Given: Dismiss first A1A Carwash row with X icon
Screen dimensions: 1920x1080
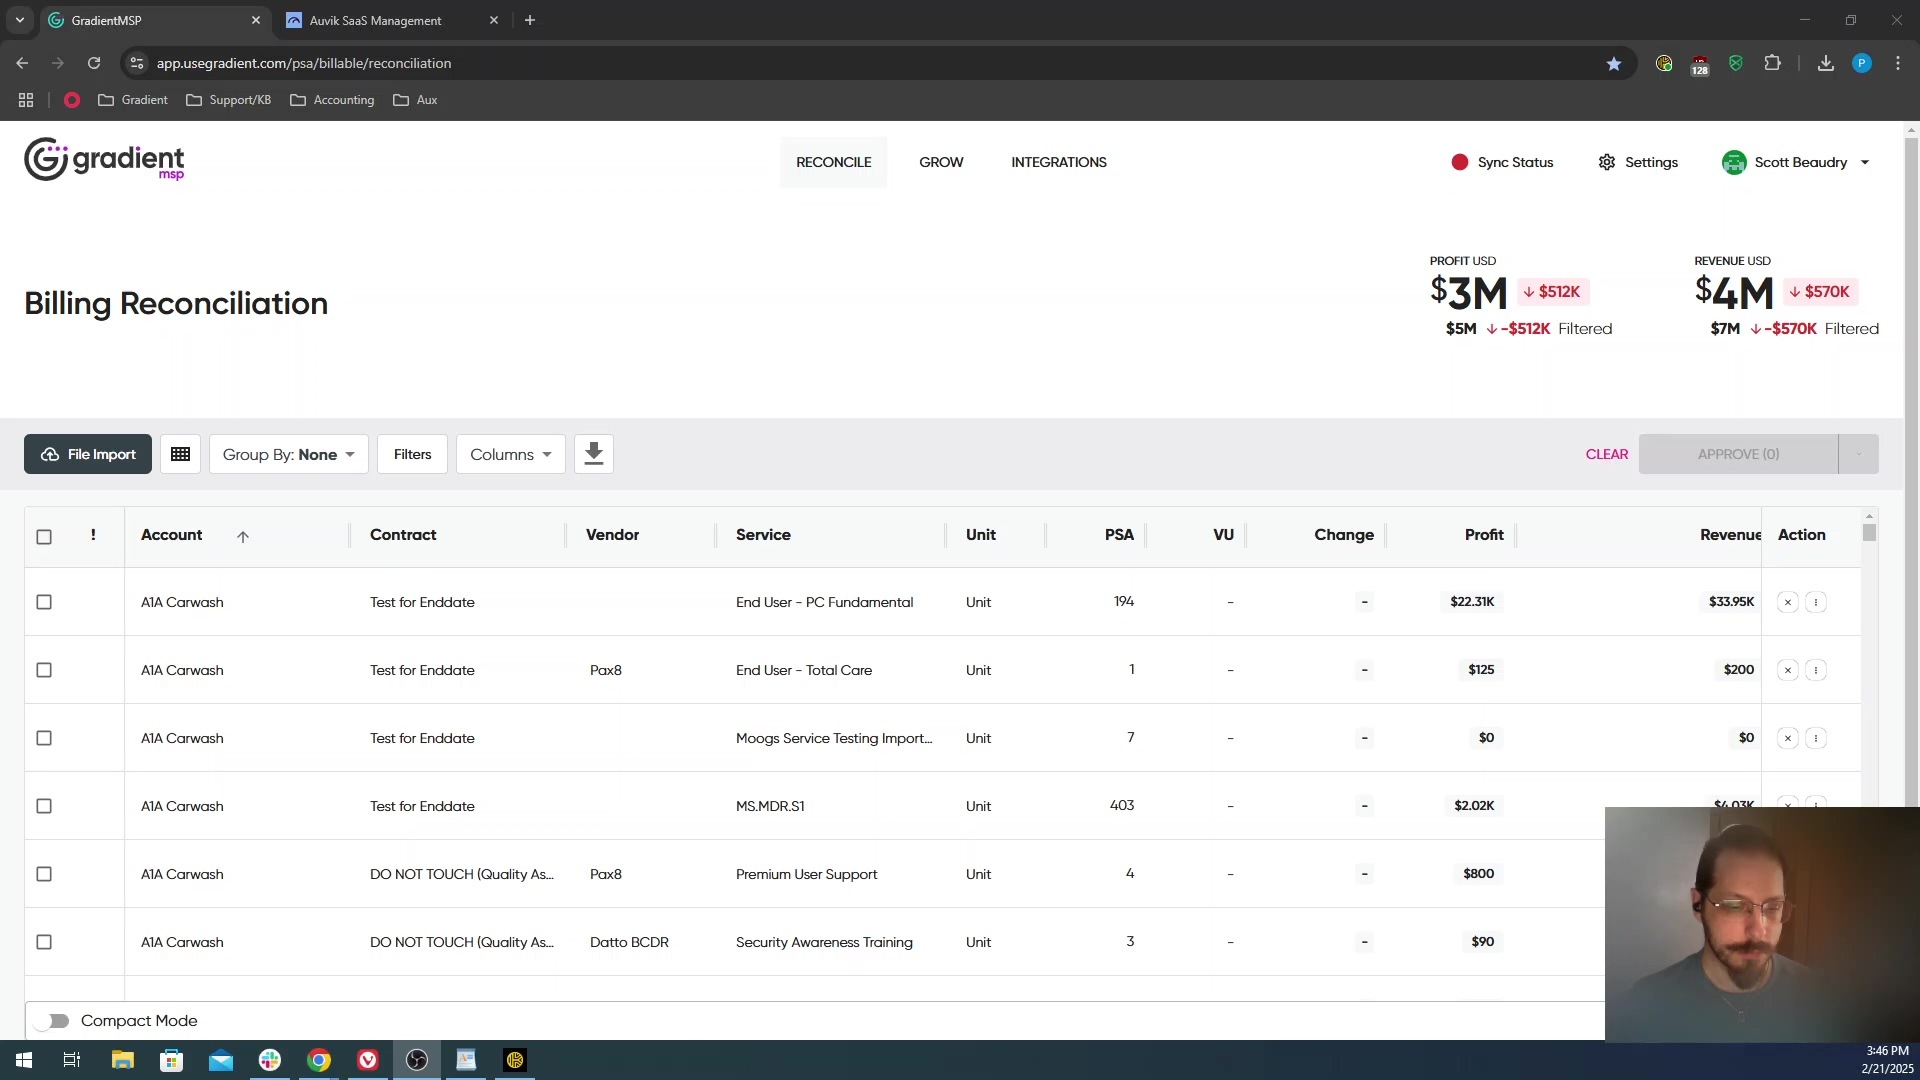Looking at the screenshot, I should 1788,602.
